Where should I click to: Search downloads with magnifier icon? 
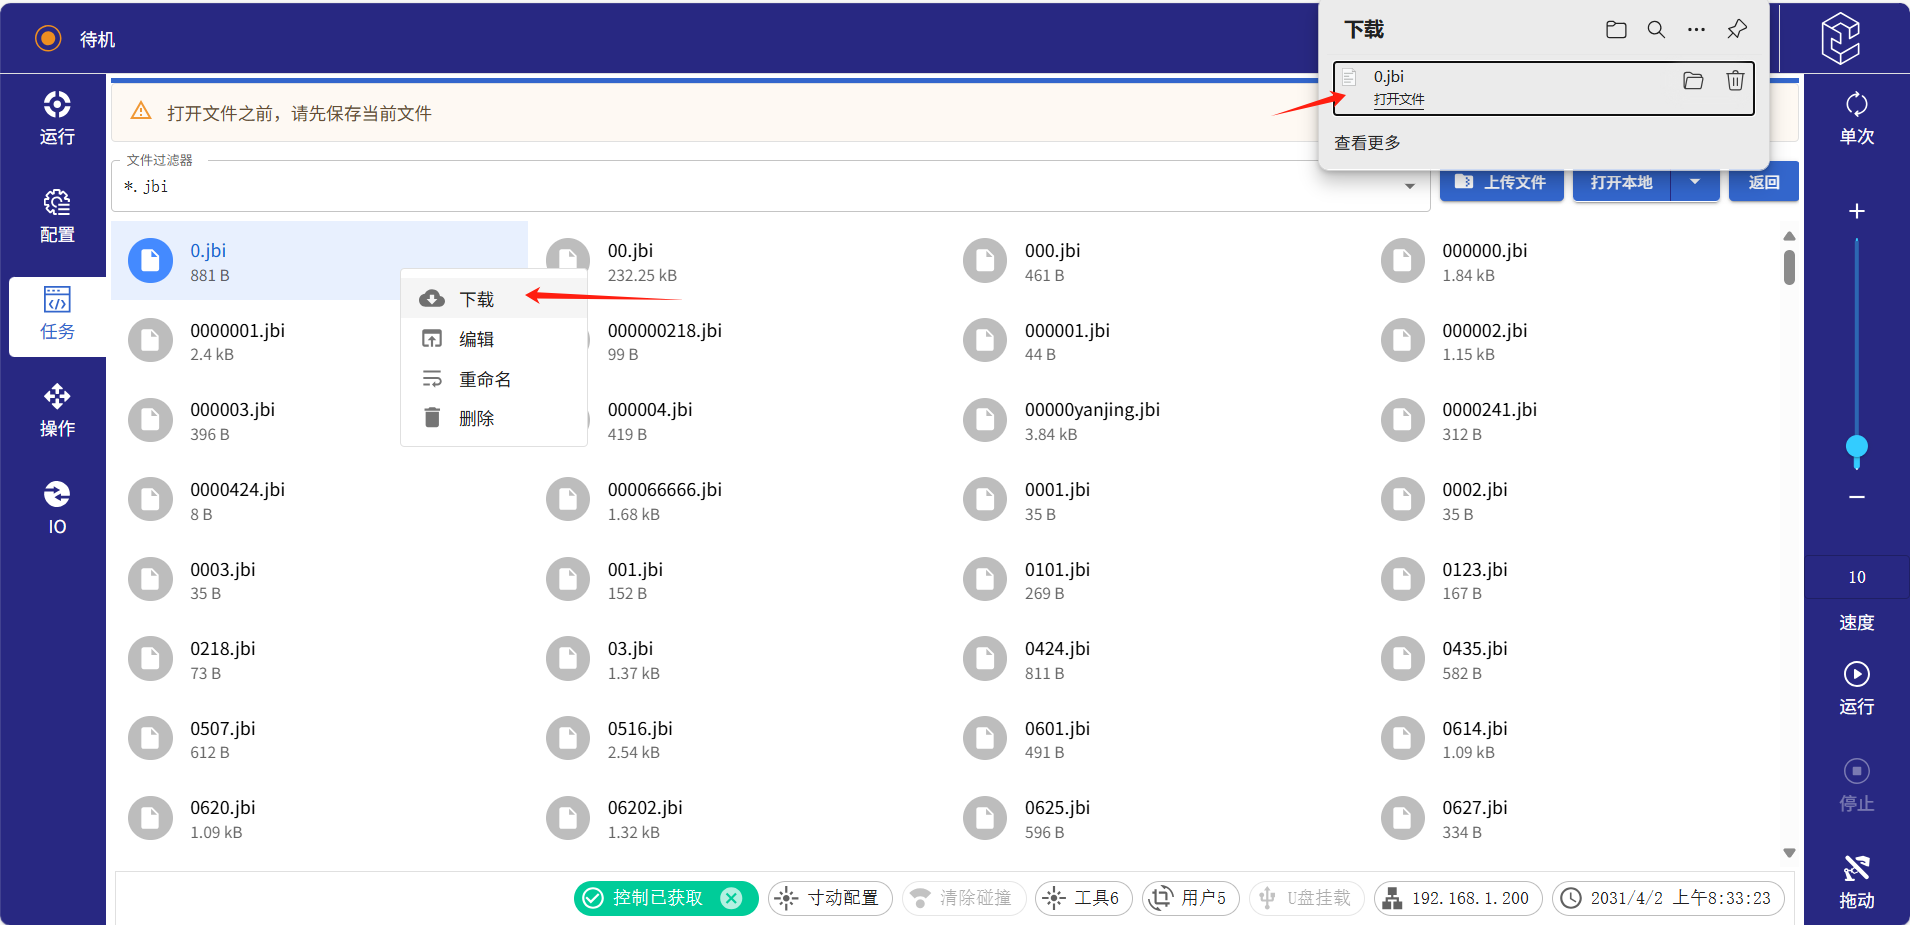(x=1656, y=29)
